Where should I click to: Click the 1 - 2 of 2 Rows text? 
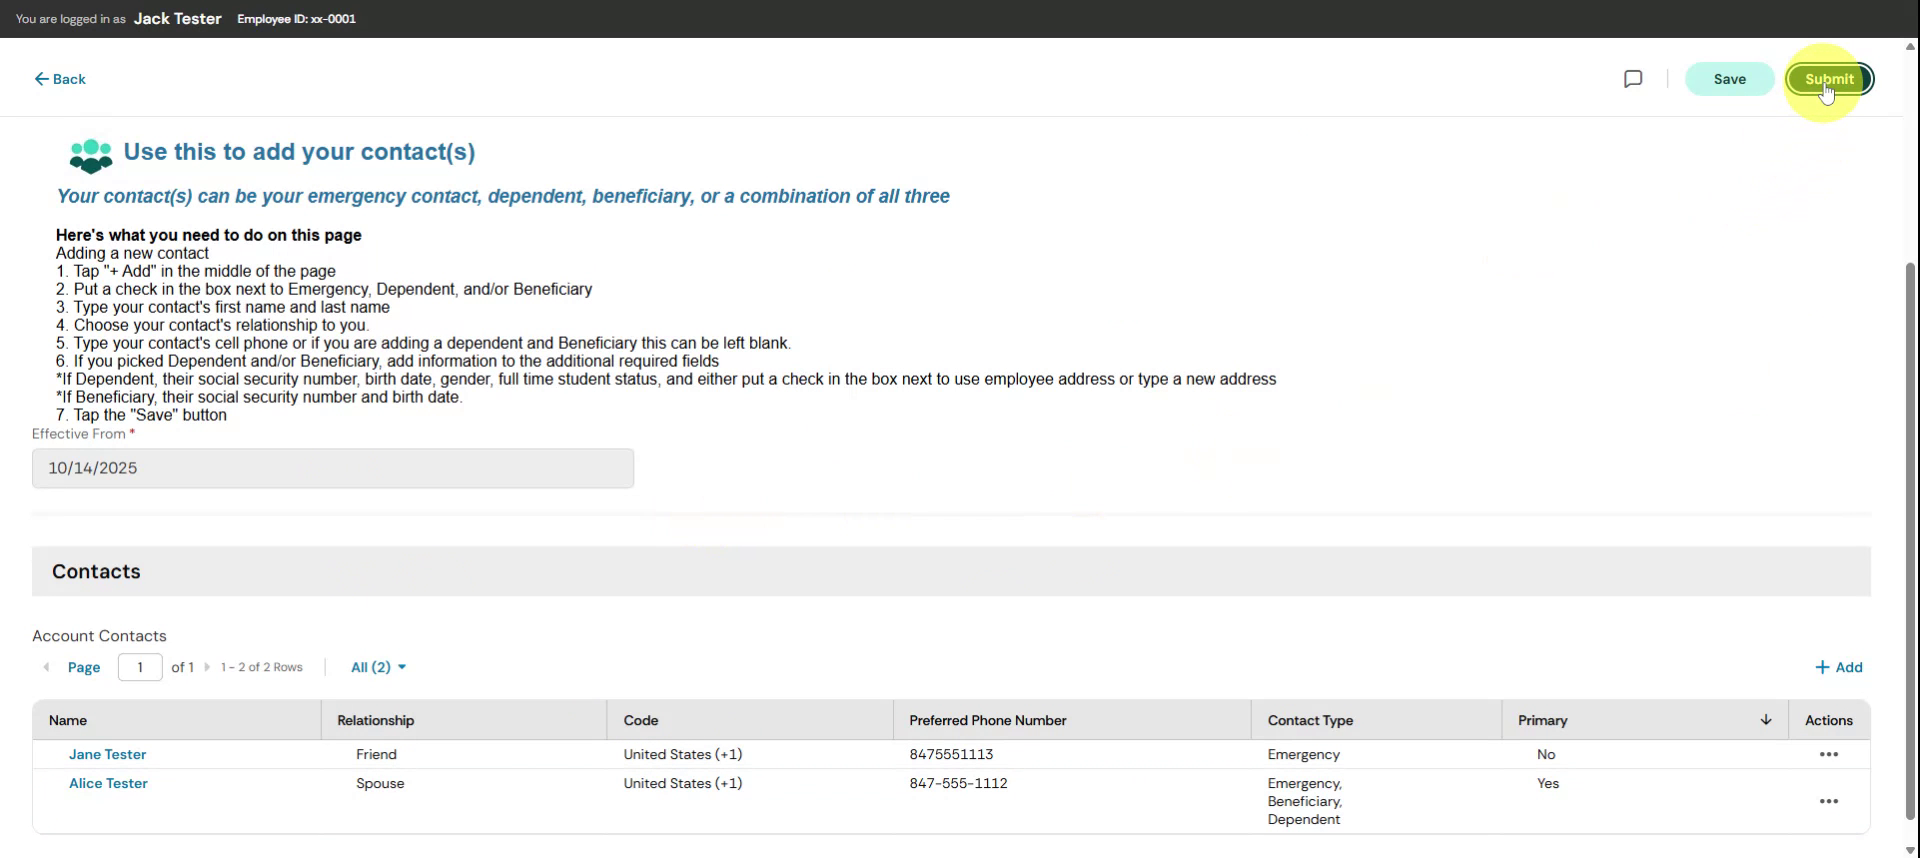coord(261,667)
